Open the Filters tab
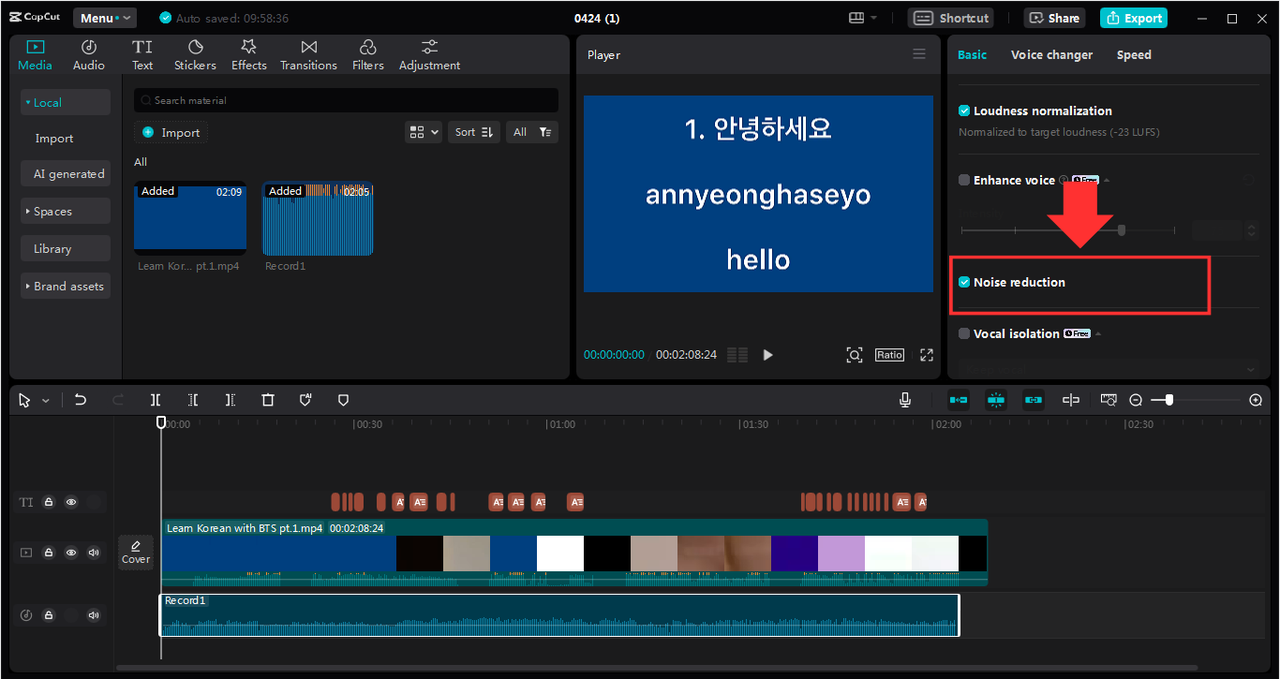This screenshot has width=1280, height=679. tap(368, 55)
